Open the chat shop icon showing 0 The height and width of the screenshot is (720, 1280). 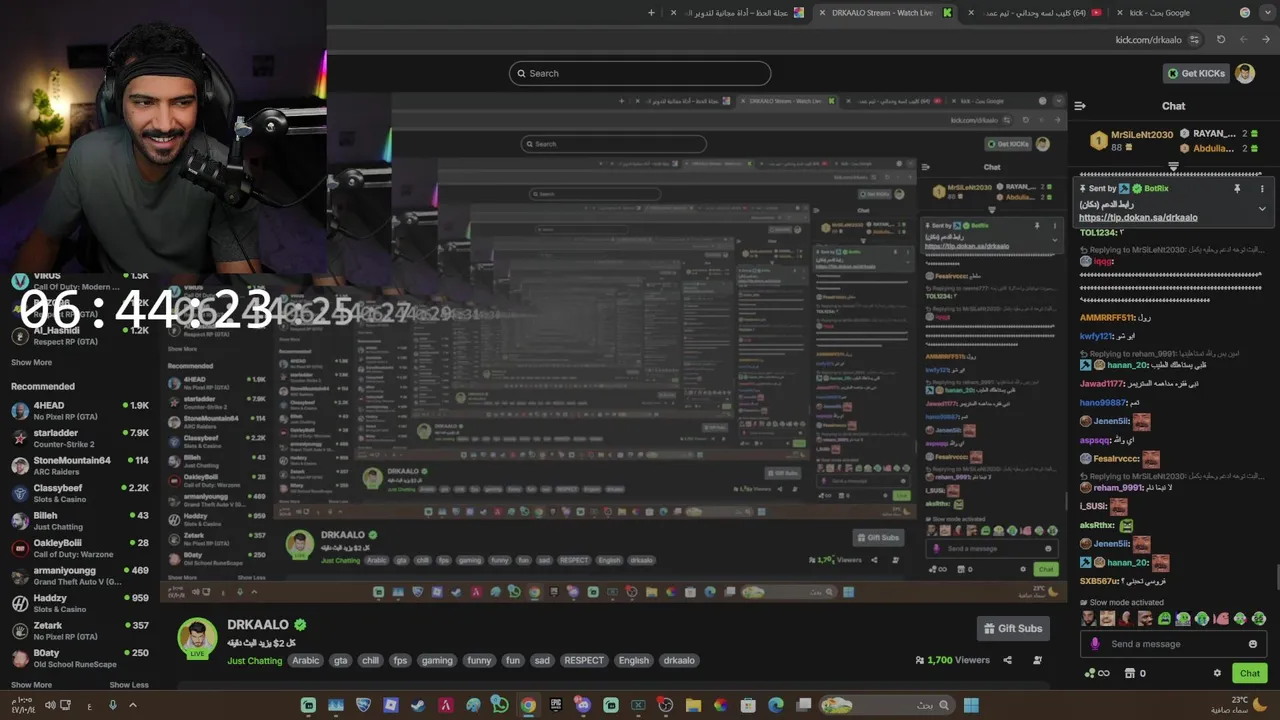tap(1135, 673)
